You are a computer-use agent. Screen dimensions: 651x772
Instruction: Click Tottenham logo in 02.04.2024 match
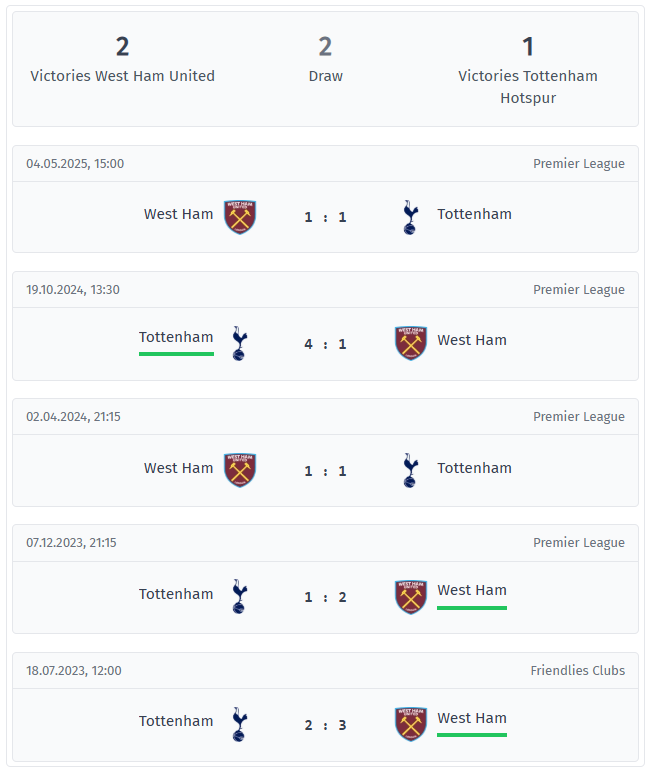(410, 470)
